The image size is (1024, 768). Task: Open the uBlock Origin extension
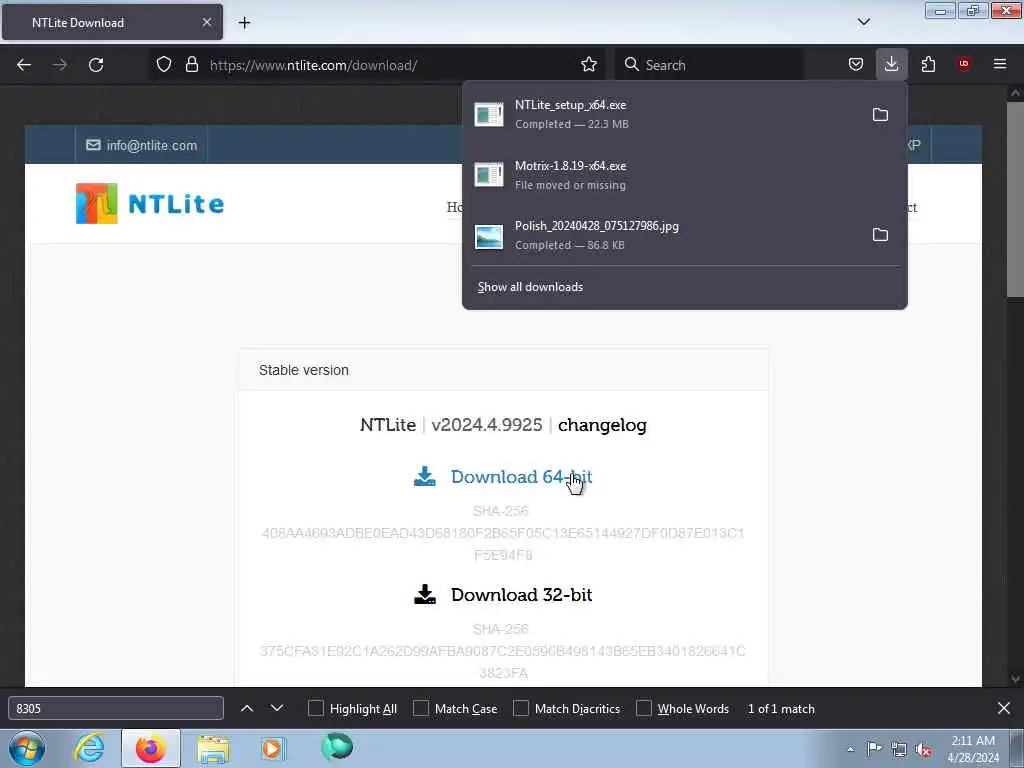pos(963,64)
